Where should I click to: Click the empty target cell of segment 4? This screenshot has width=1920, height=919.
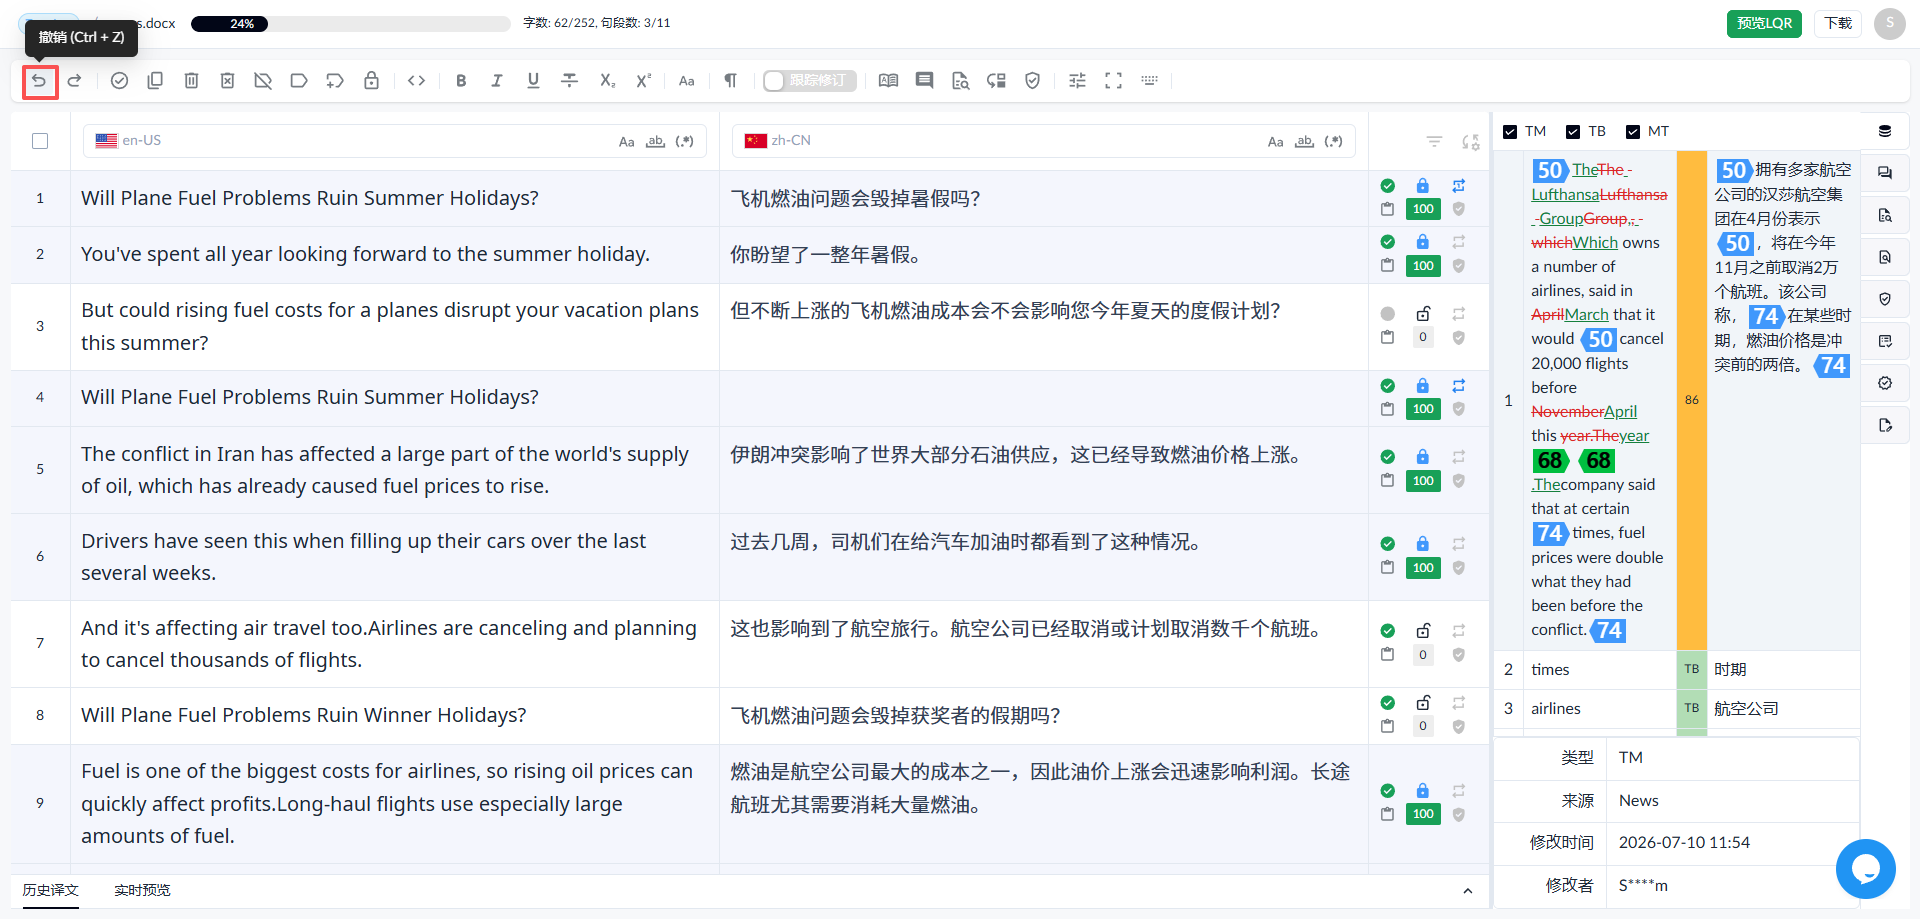1043,398
